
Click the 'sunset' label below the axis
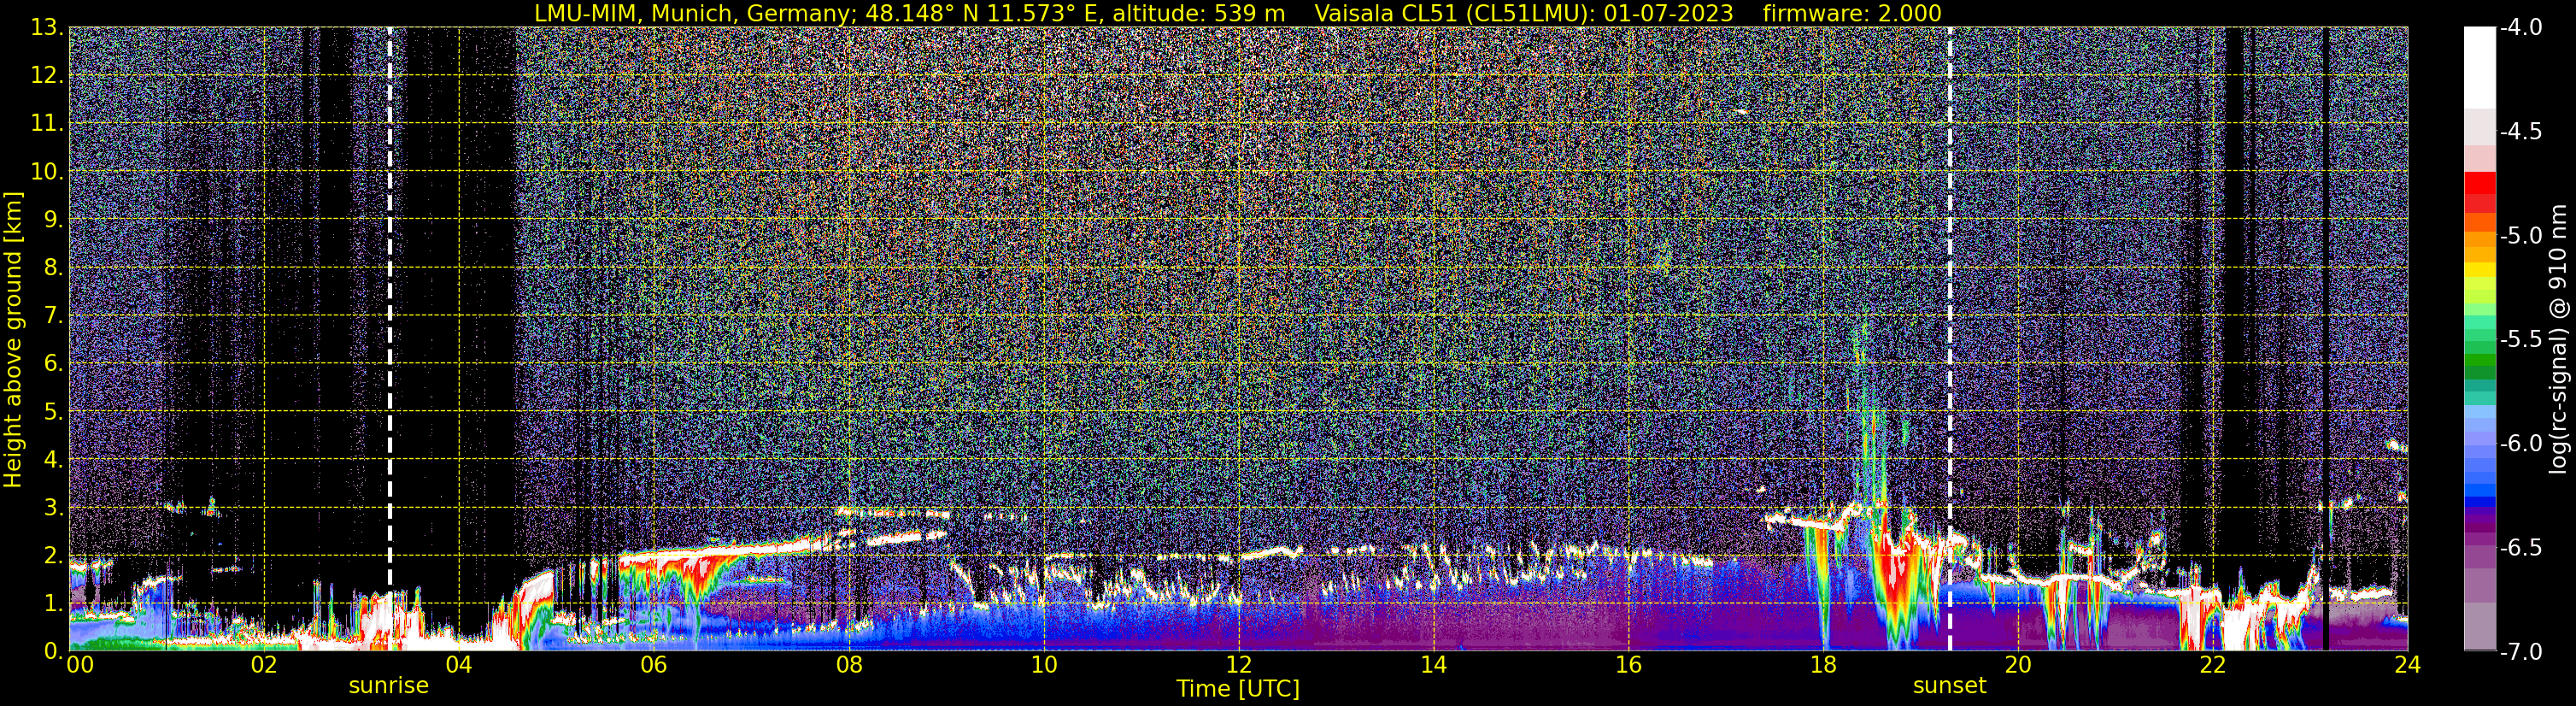(1949, 686)
